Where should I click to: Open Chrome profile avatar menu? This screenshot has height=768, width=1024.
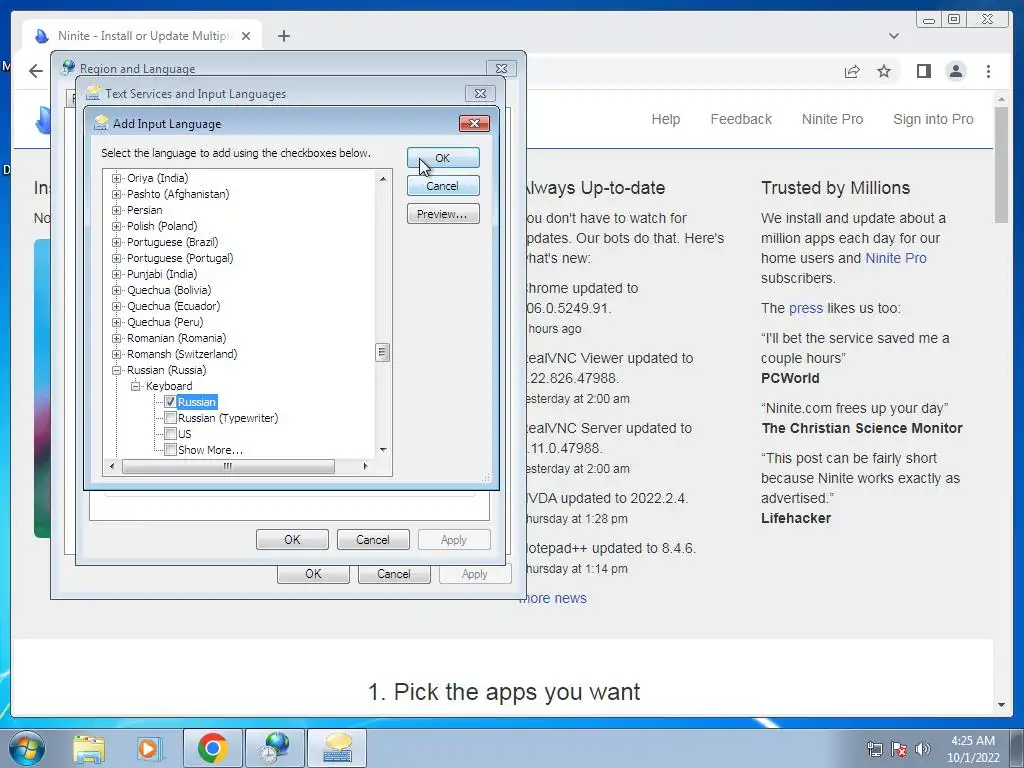tap(956, 71)
